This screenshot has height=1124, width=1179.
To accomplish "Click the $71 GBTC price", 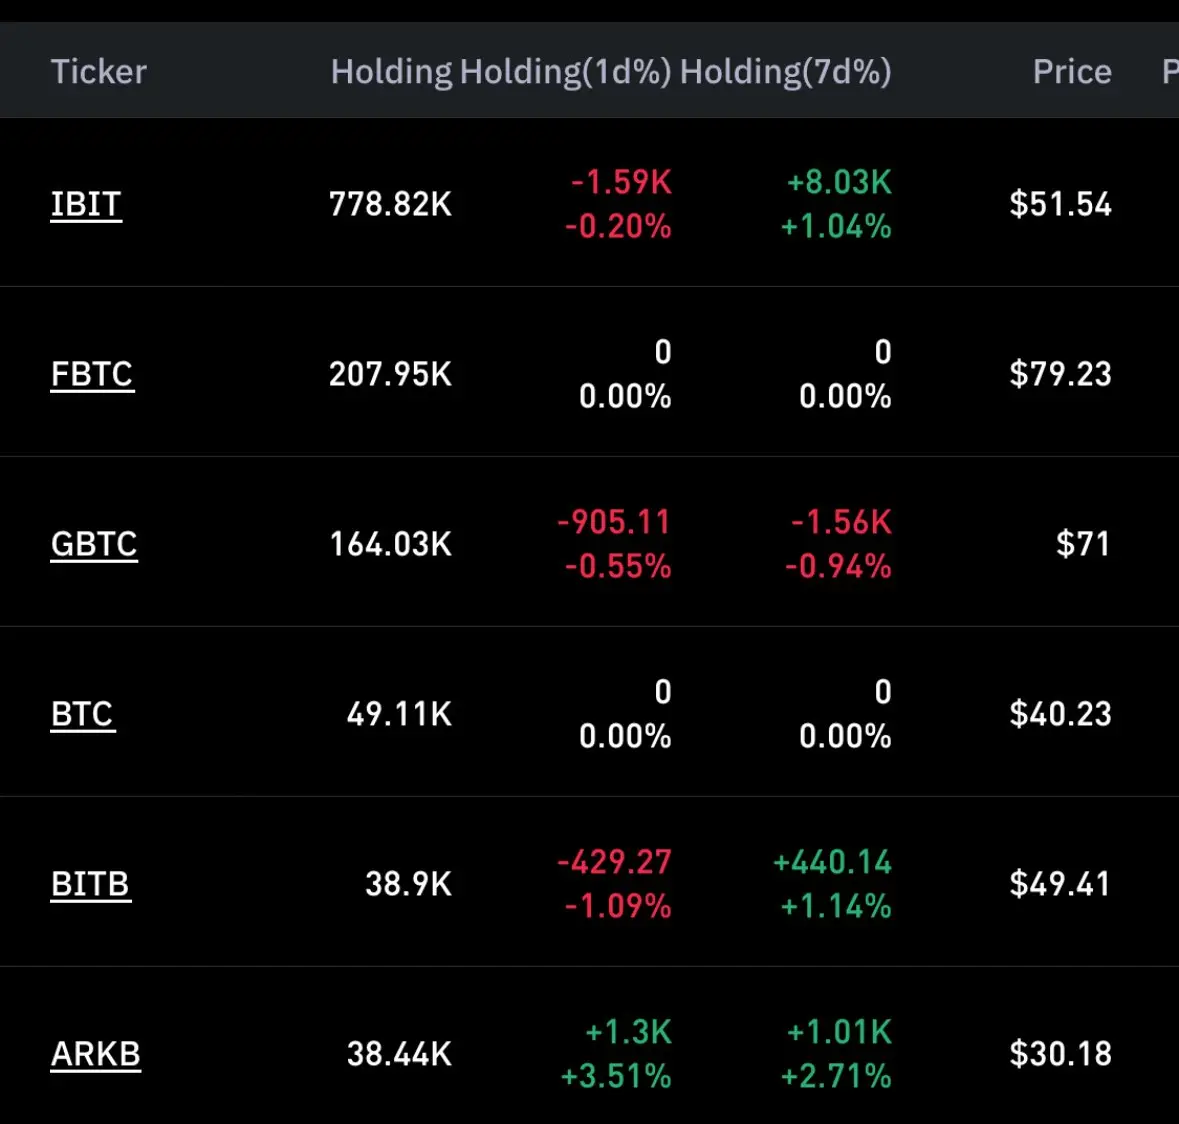I will (1083, 544).
